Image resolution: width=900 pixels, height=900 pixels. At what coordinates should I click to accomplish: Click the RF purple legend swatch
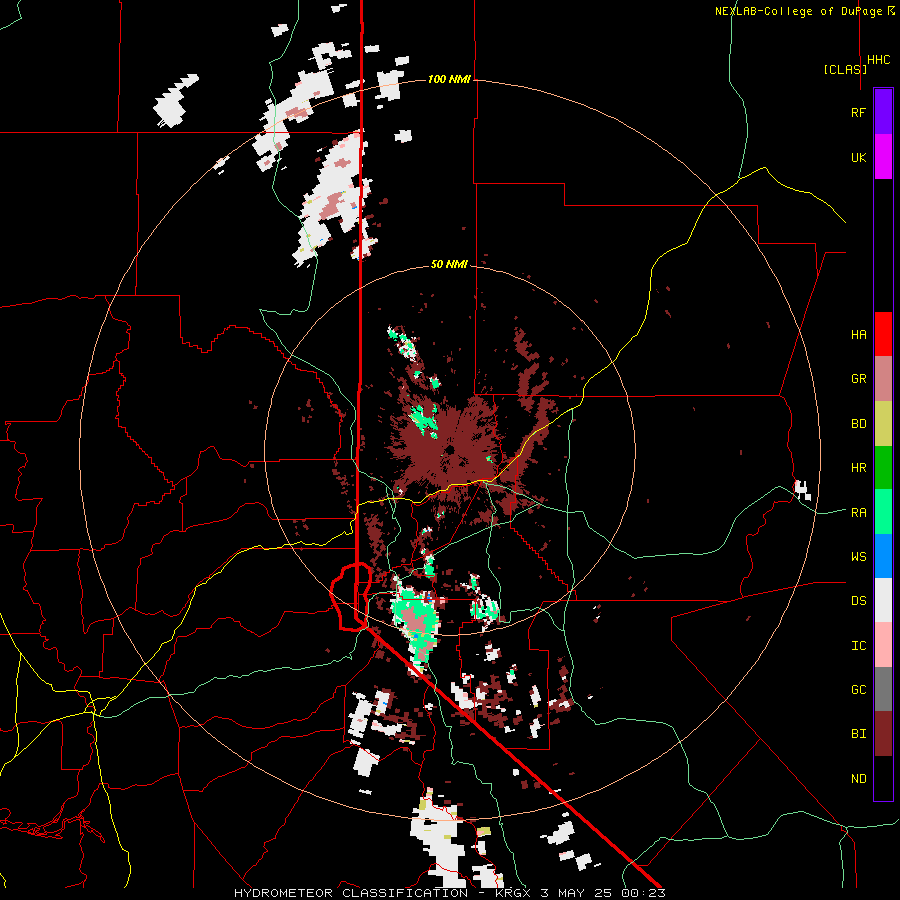pyautogui.click(x=883, y=112)
